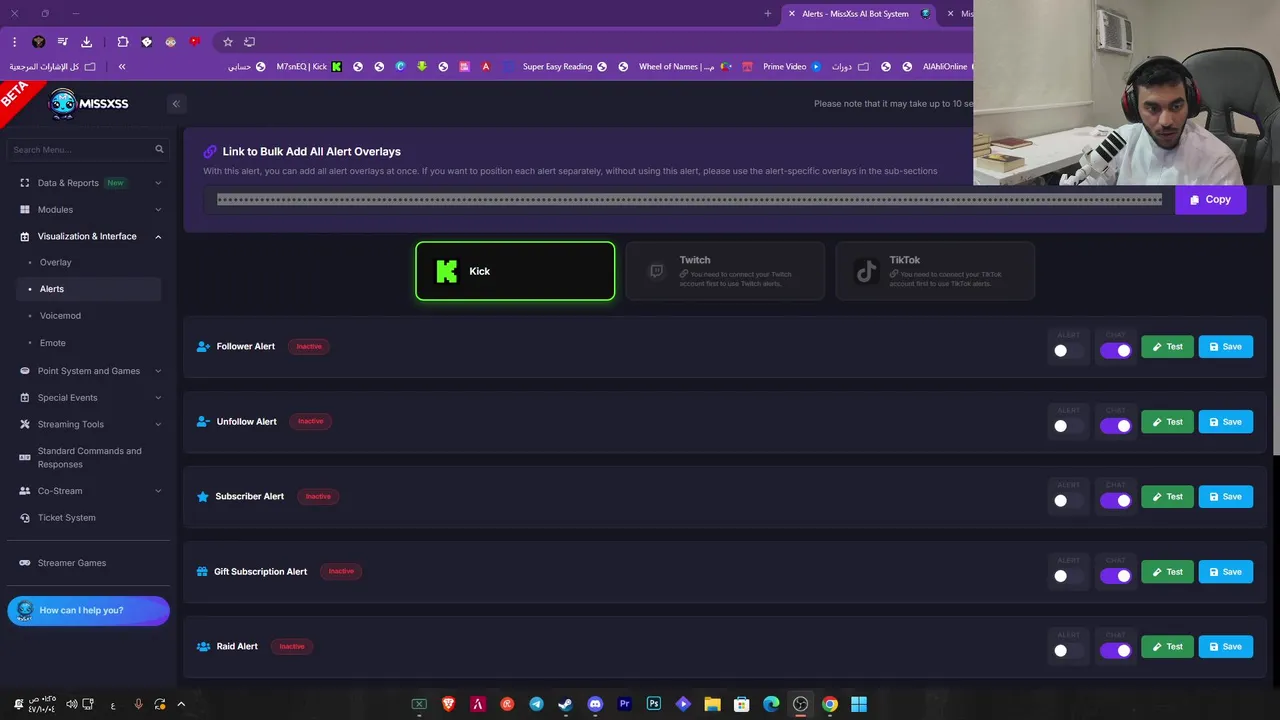Image resolution: width=1280 pixels, height=720 pixels.
Task: Disable the Subscriber Alert CHAT toggle
Action: pyautogui.click(x=1116, y=501)
